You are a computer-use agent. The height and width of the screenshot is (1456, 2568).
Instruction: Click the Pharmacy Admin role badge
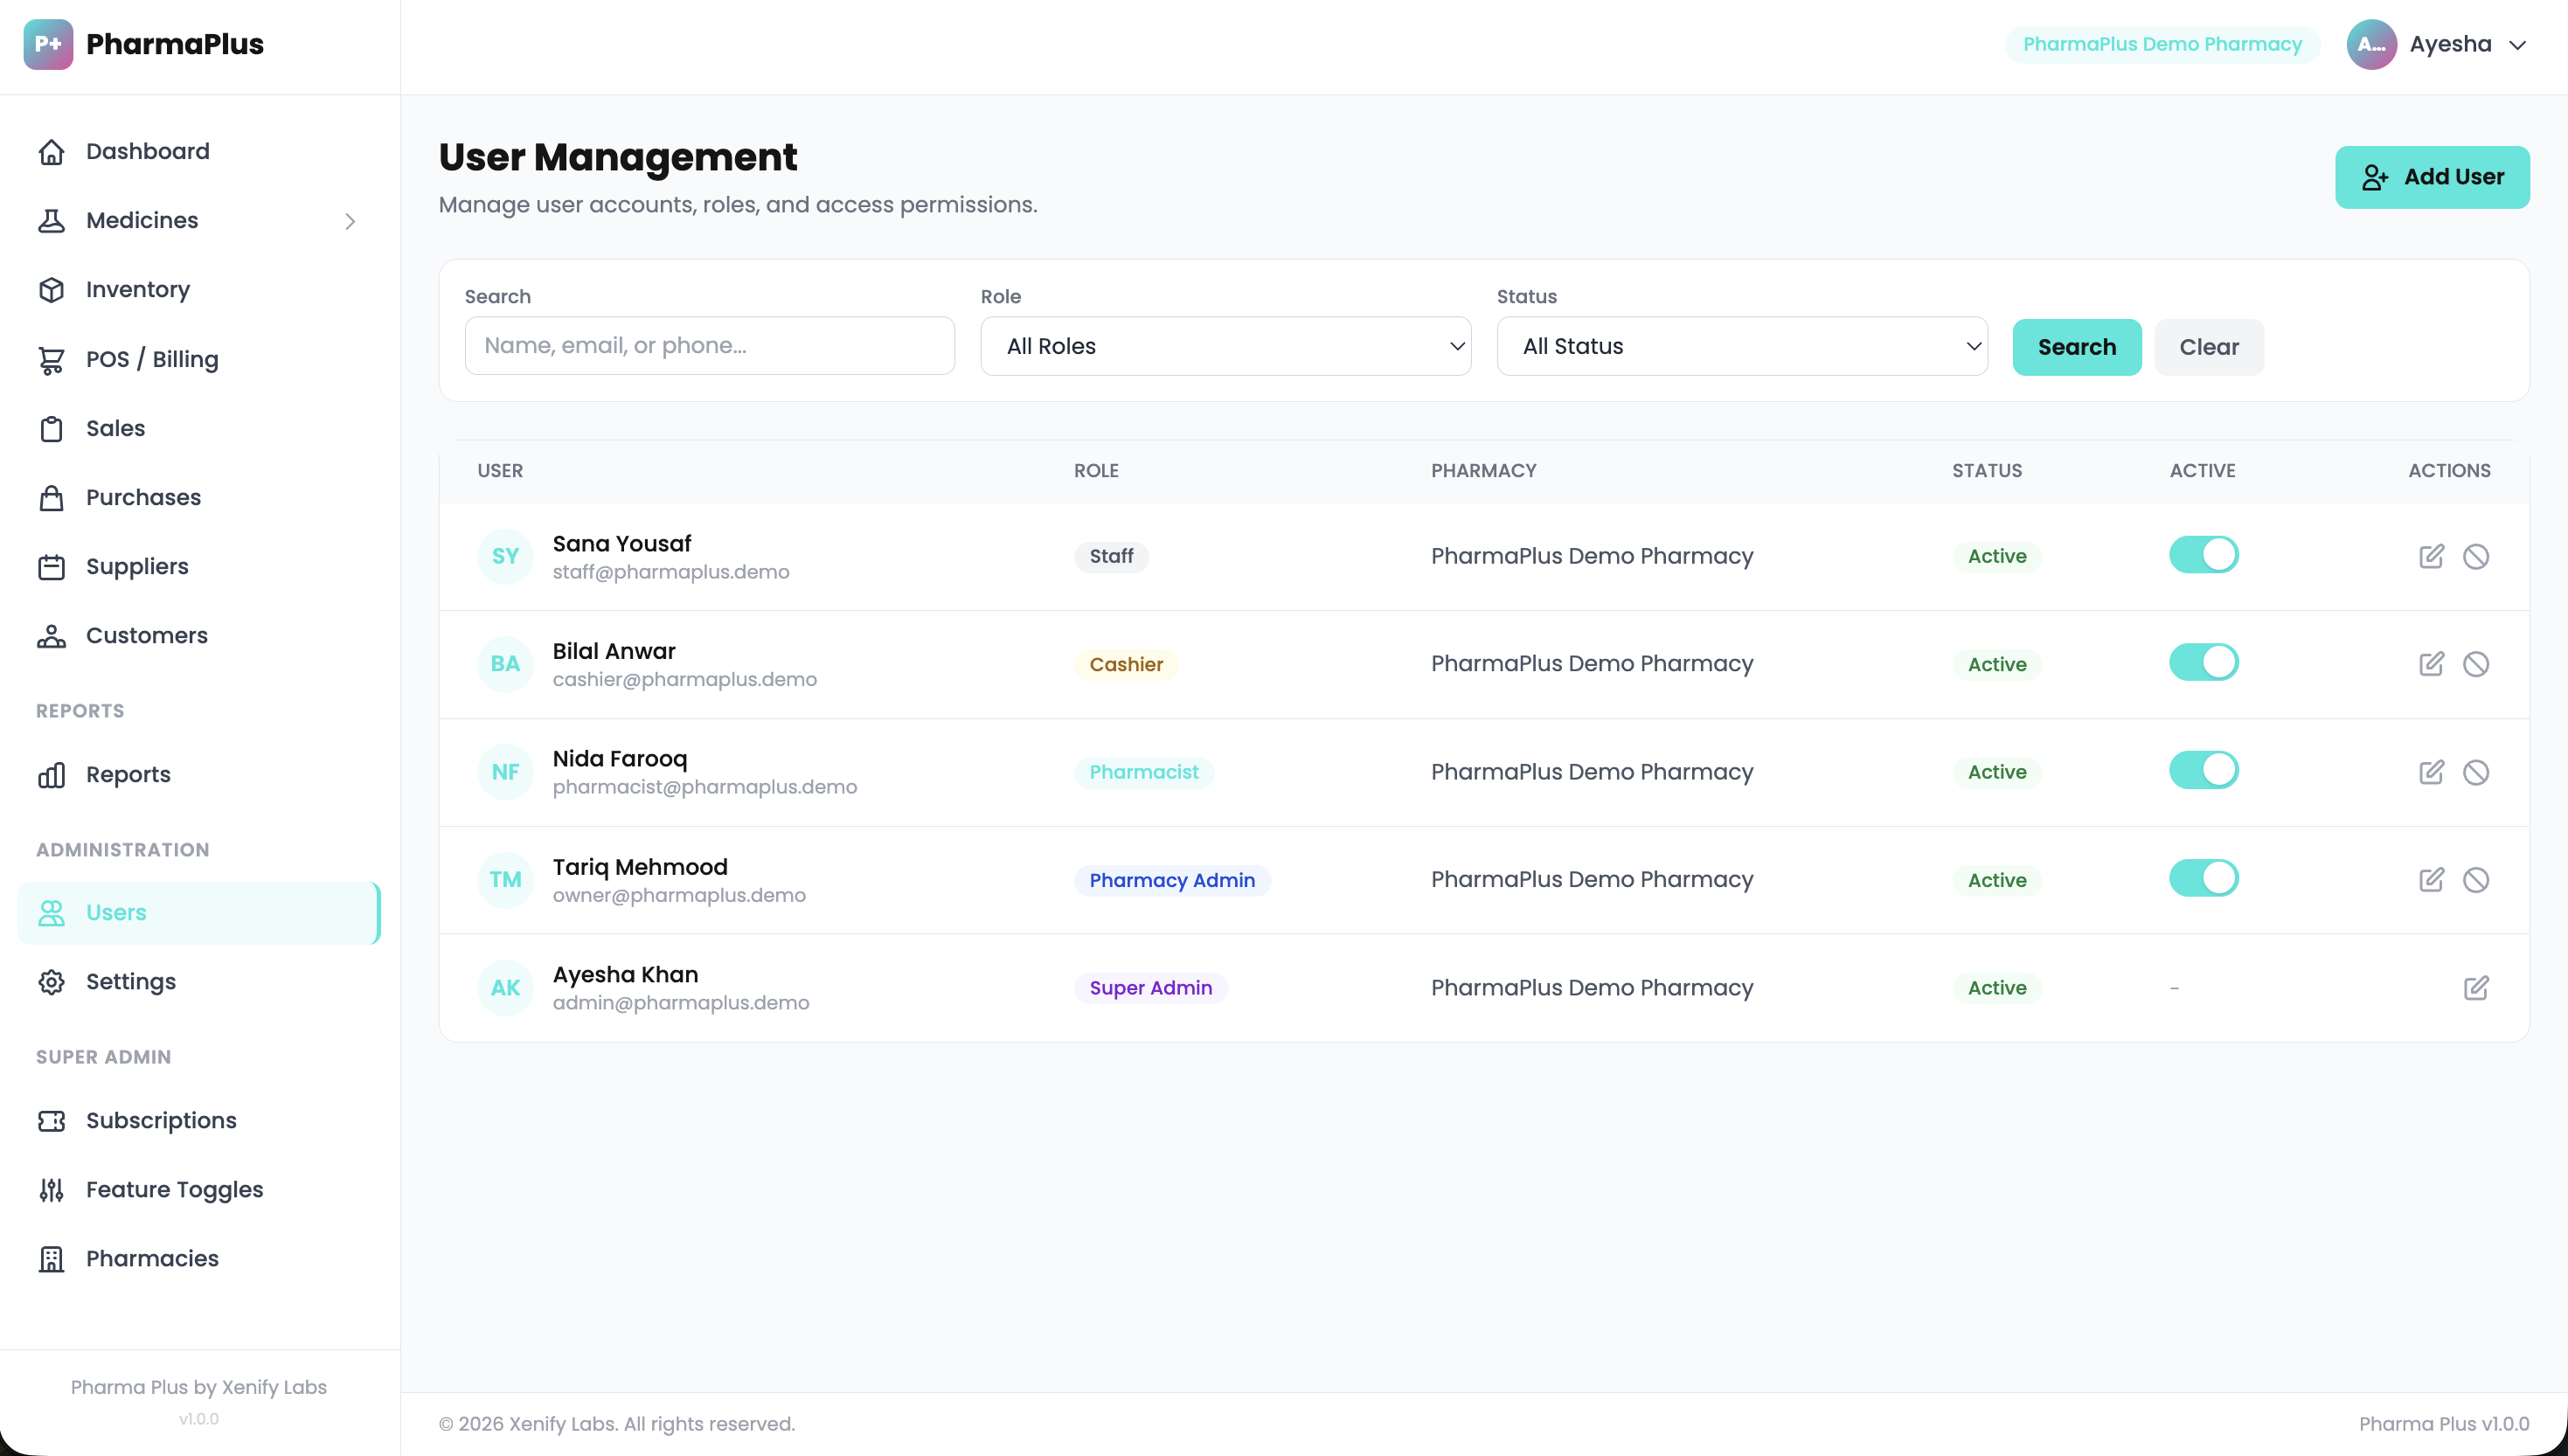pos(1172,880)
